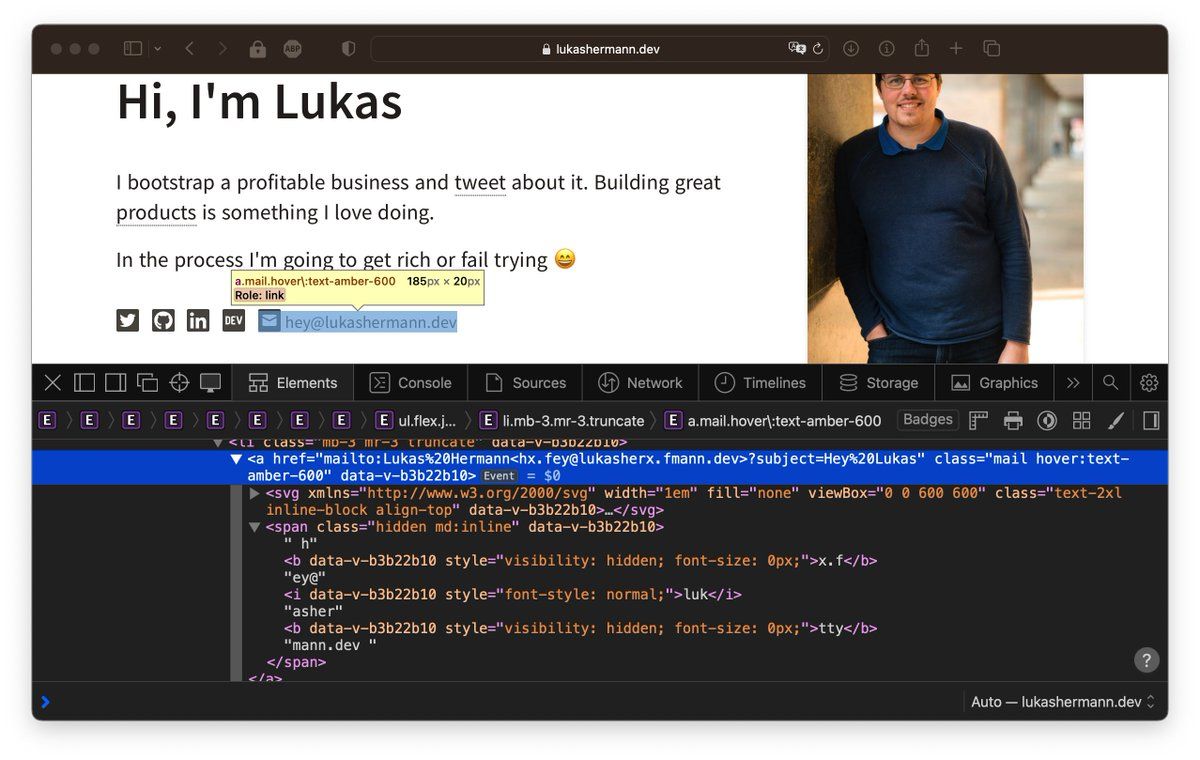1200x760 pixels.
Task: Expand the svg element node
Action: click(255, 494)
